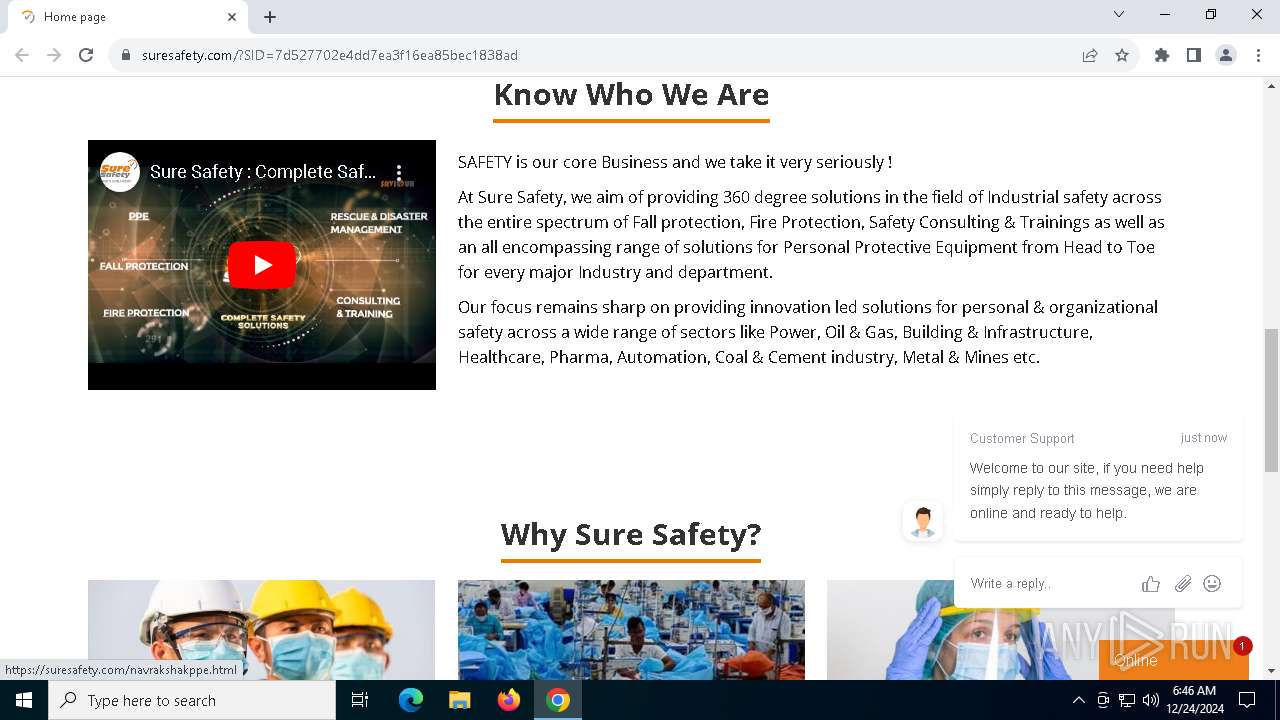Play the Sure Safety YouTube video
This screenshot has width=1280, height=720.
click(x=262, y=265)
